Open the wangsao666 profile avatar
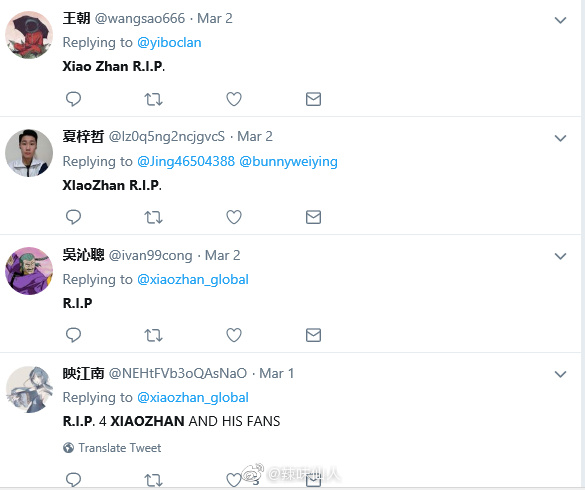 coord(29,35)
